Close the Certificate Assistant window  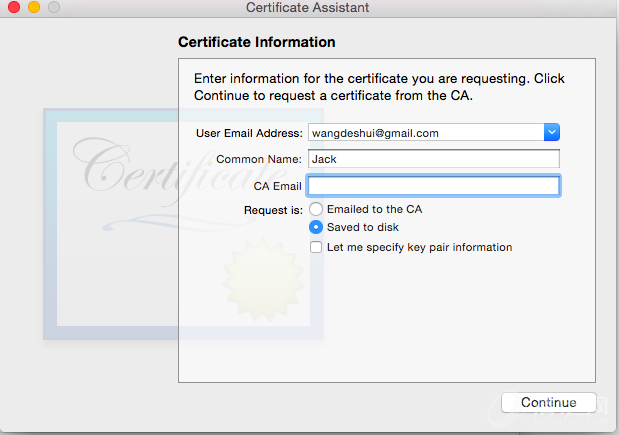14,8
